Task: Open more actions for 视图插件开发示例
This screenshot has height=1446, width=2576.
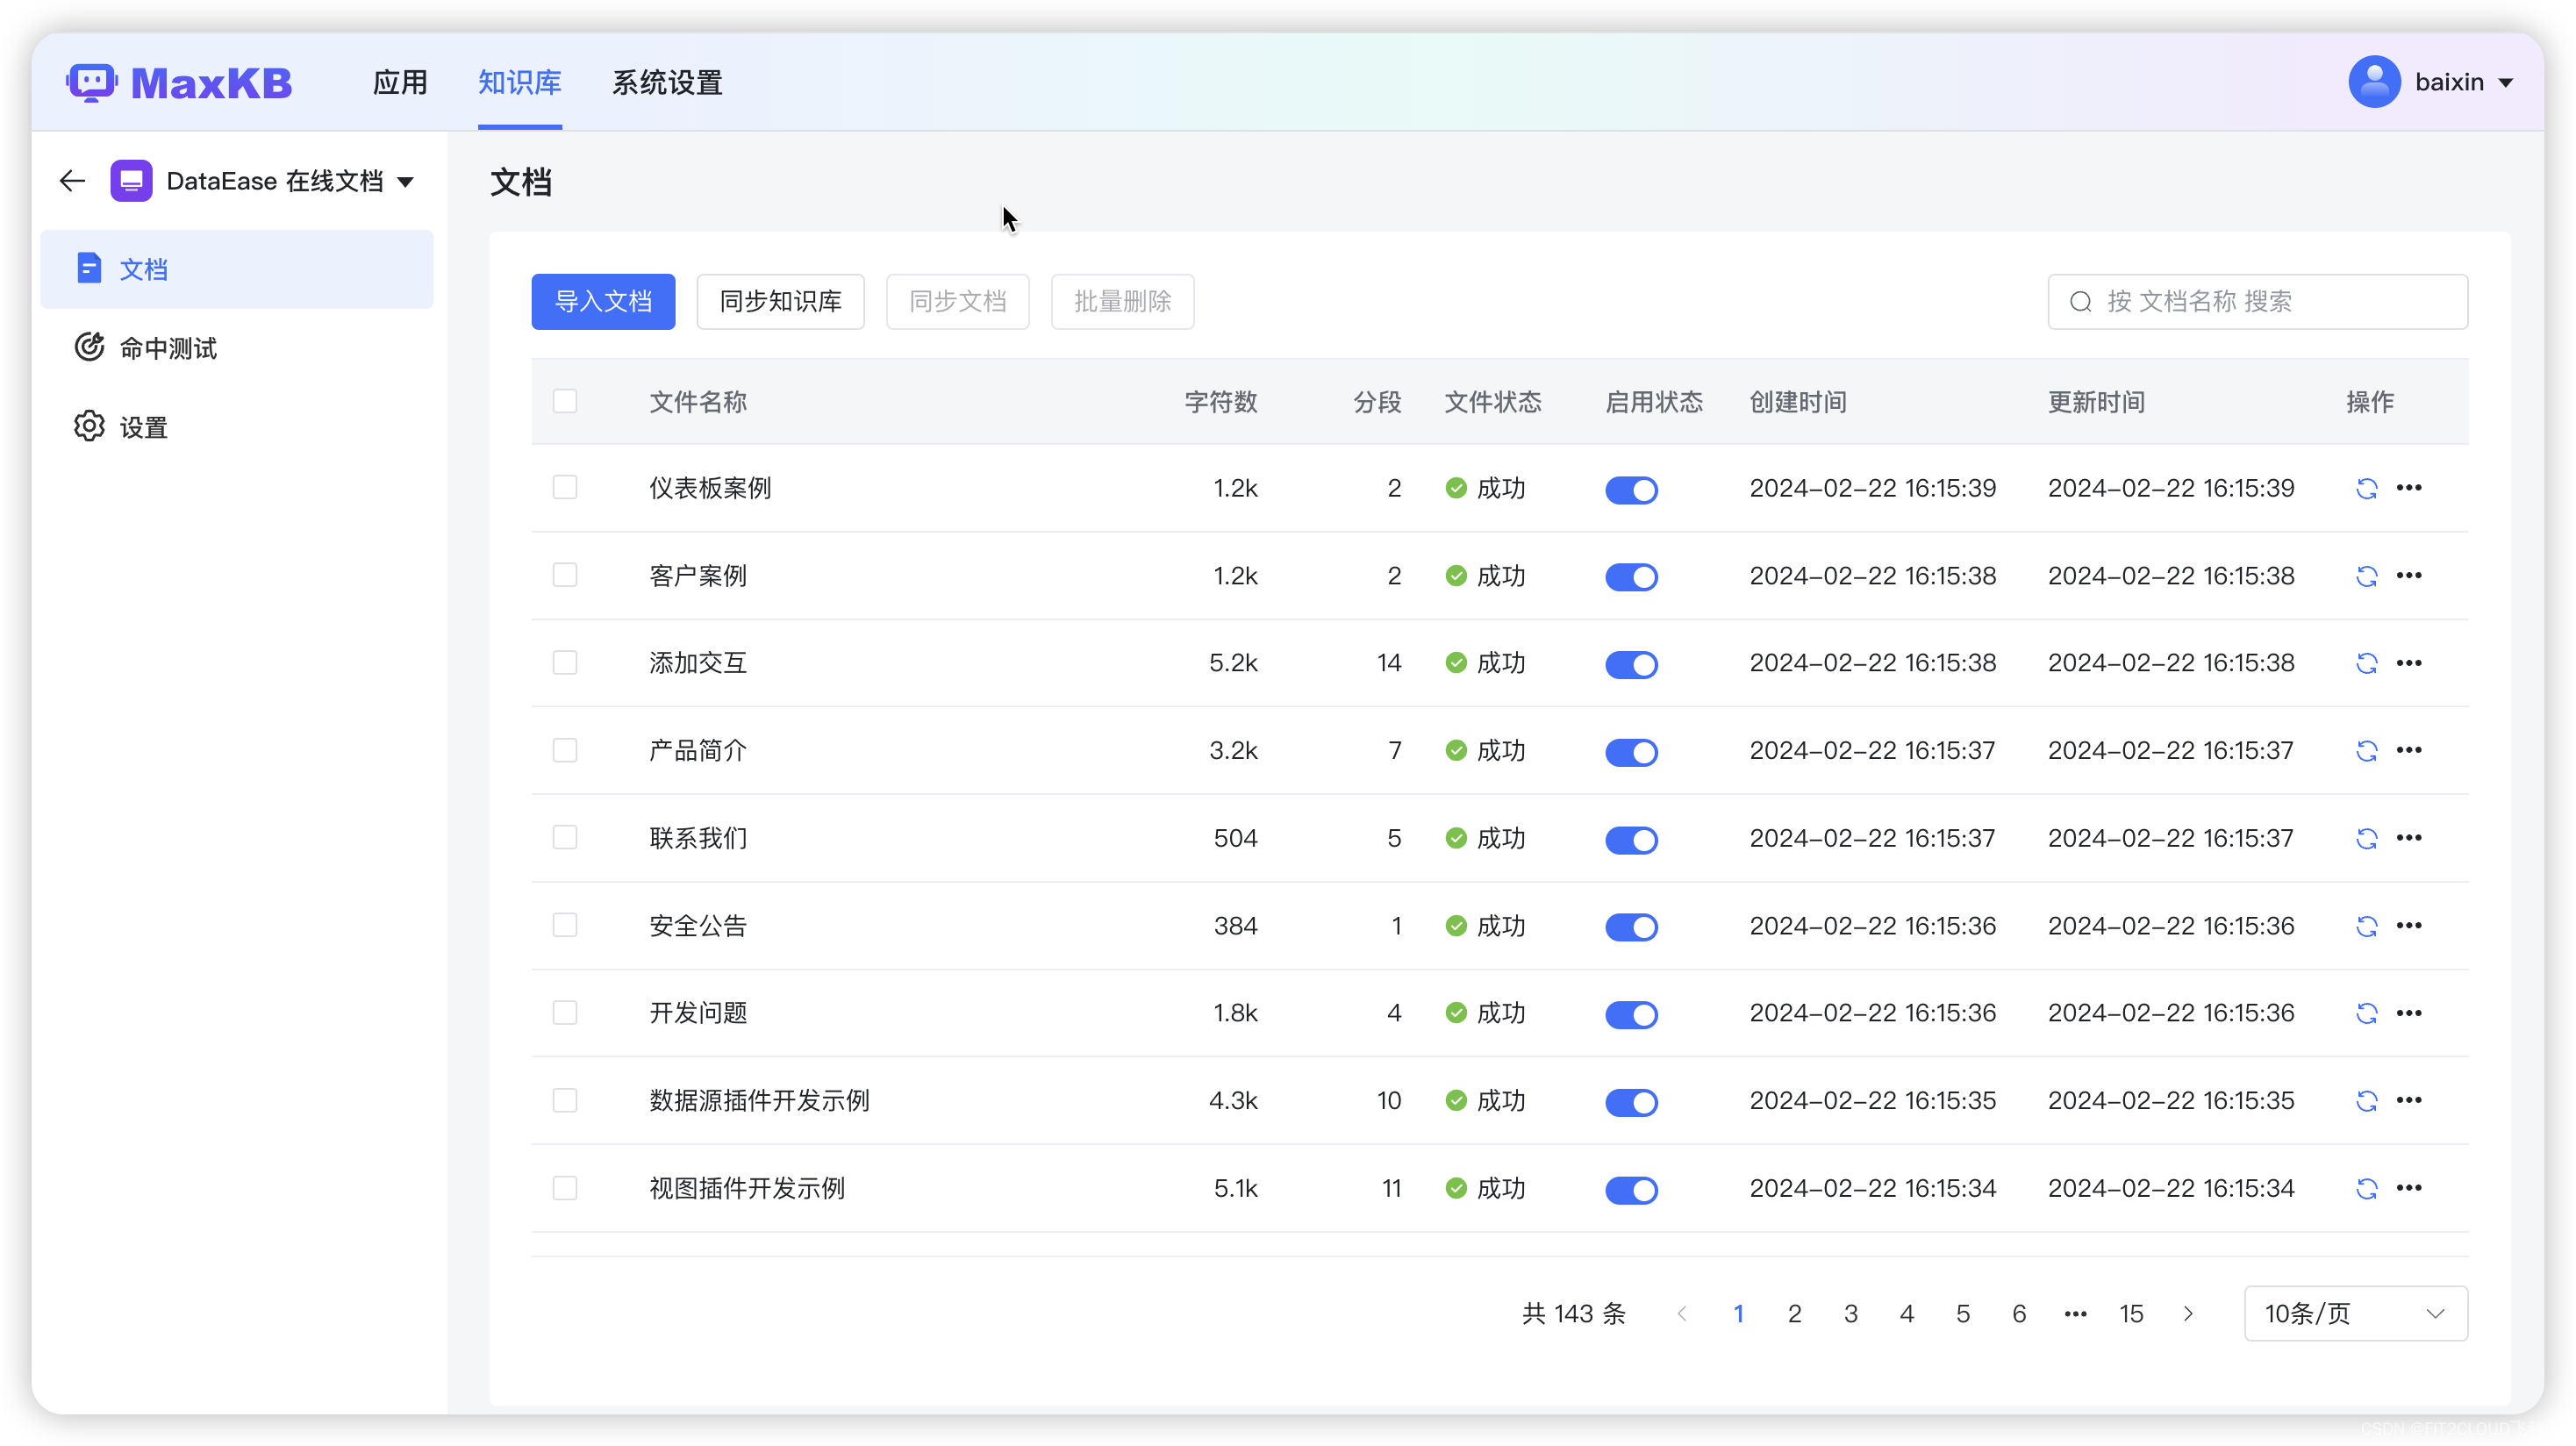Action: [x=2409, y=1188]
